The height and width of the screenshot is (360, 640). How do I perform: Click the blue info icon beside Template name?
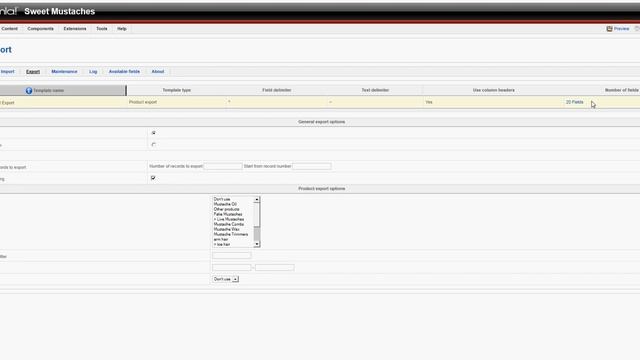(29, 90)
